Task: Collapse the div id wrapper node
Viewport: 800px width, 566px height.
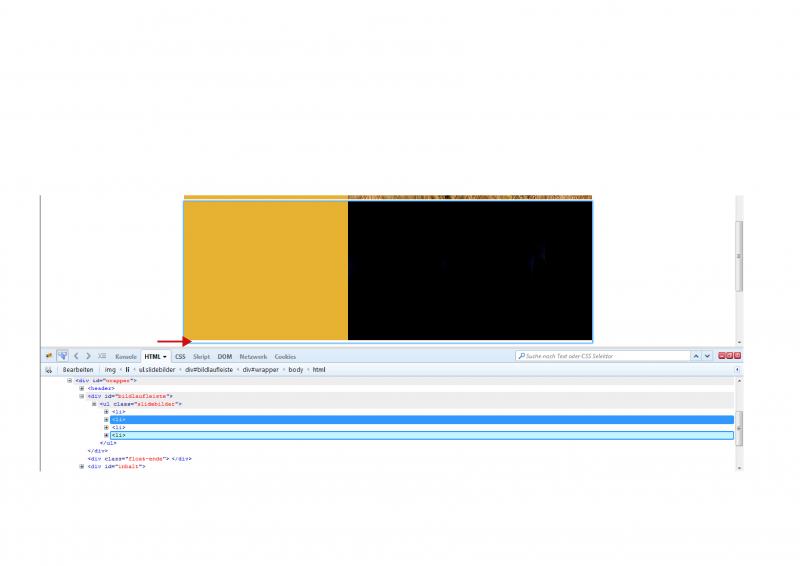Action: [70, 381]
